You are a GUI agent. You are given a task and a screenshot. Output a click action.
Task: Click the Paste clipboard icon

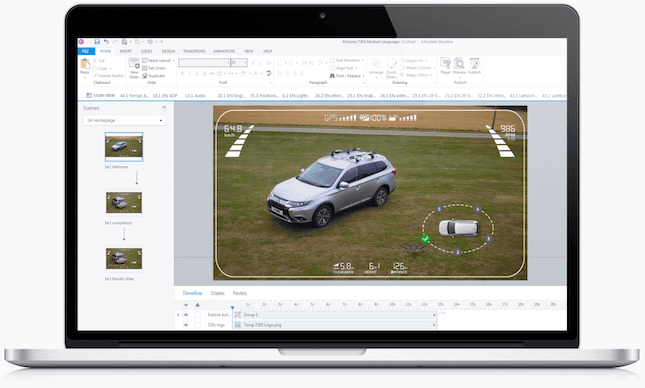[85, 63]
